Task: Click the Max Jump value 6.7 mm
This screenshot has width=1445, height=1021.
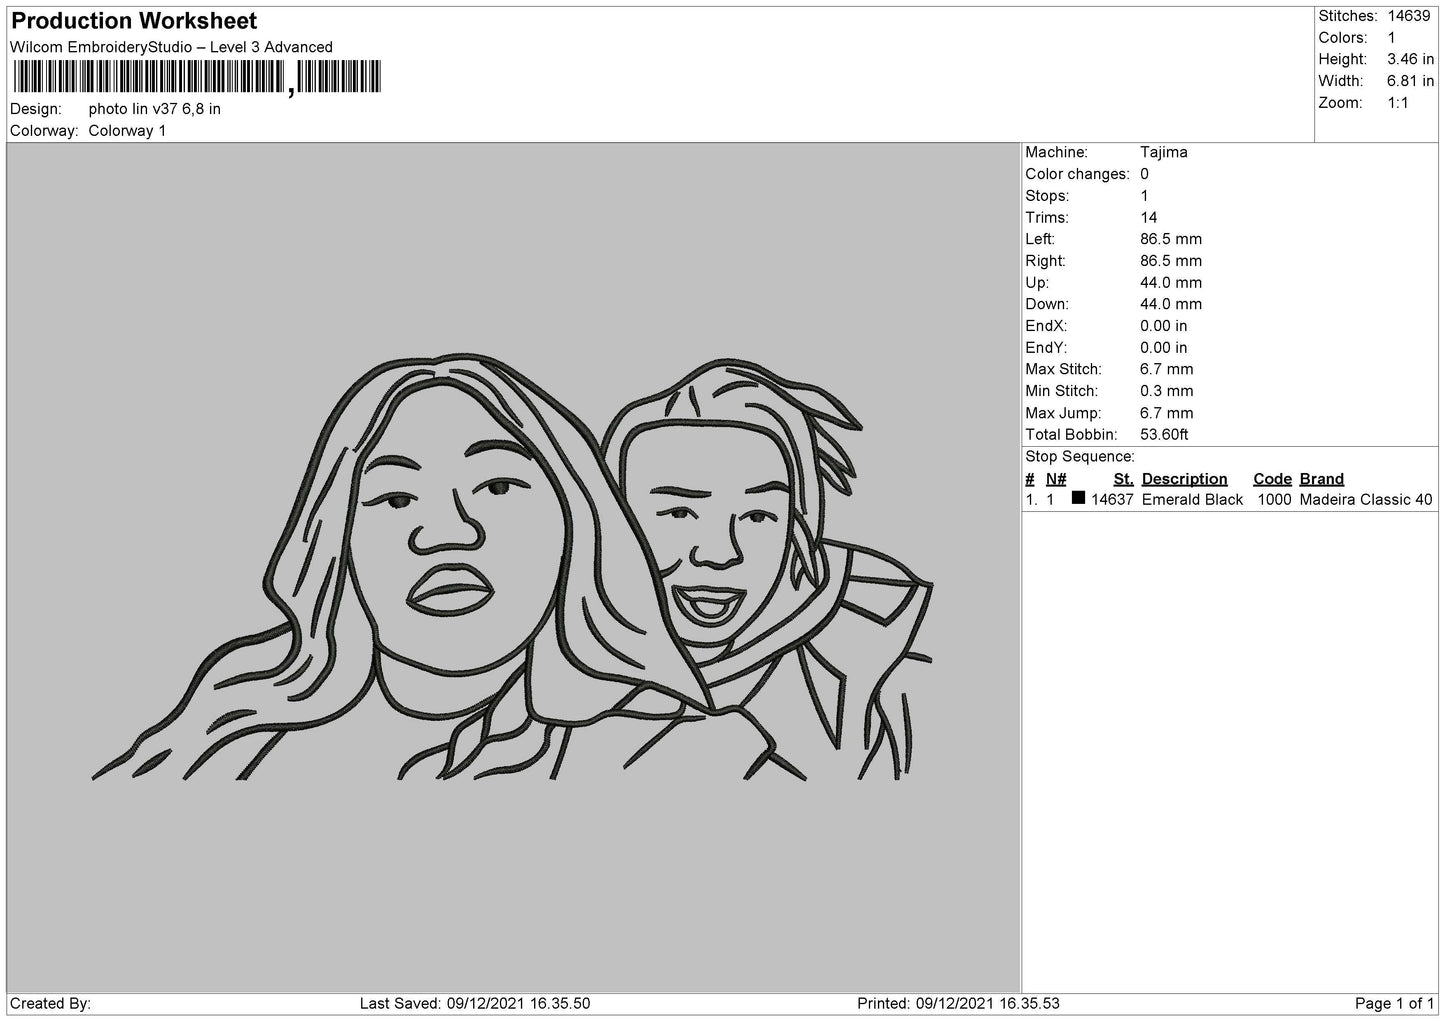Action: click(x=1167, y=413)
